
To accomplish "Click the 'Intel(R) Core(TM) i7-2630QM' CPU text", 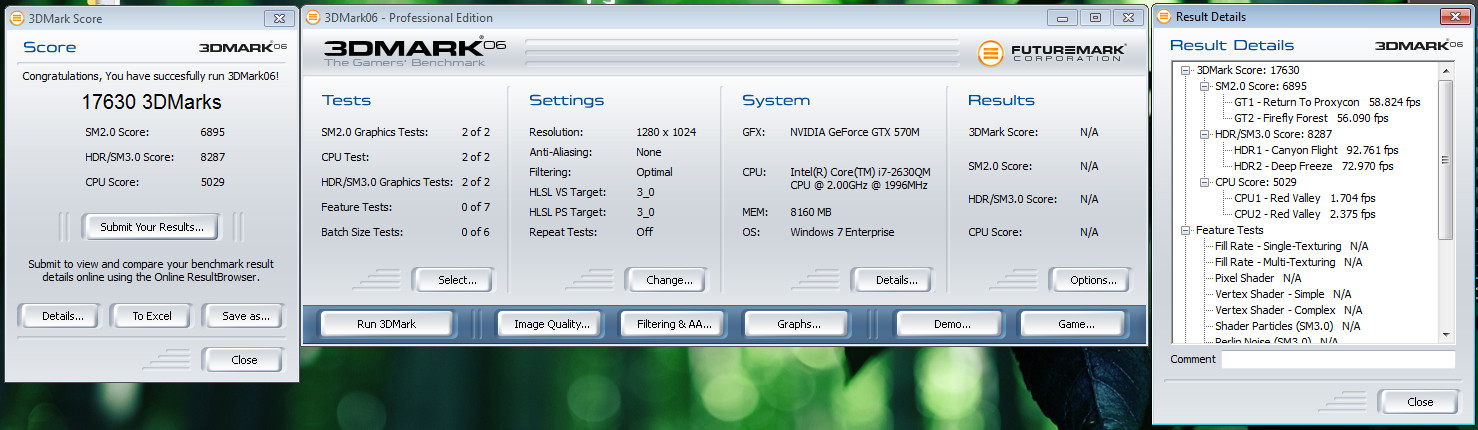I will tap(860, 172).
